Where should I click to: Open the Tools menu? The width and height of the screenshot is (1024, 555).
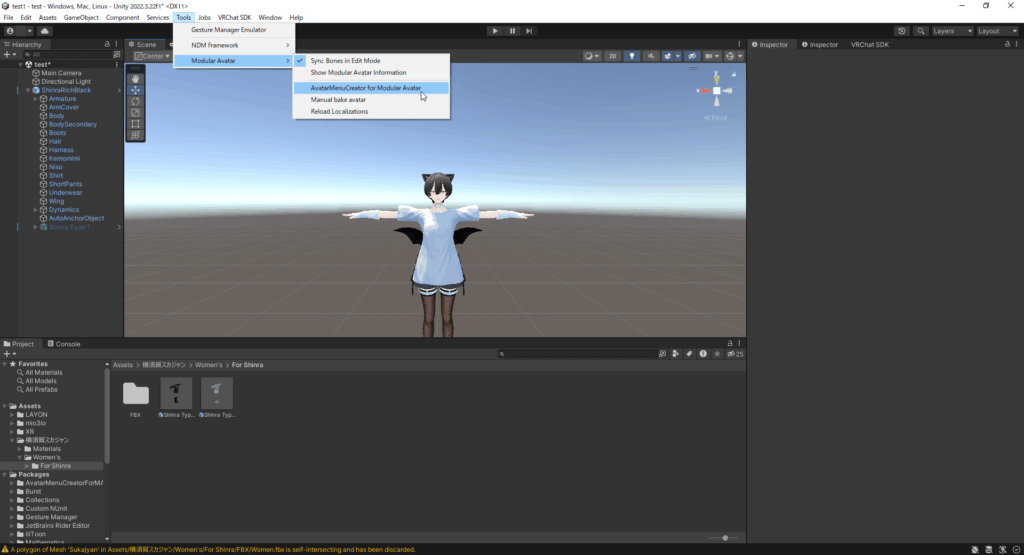pyautogui.click(x=184, y=18)
